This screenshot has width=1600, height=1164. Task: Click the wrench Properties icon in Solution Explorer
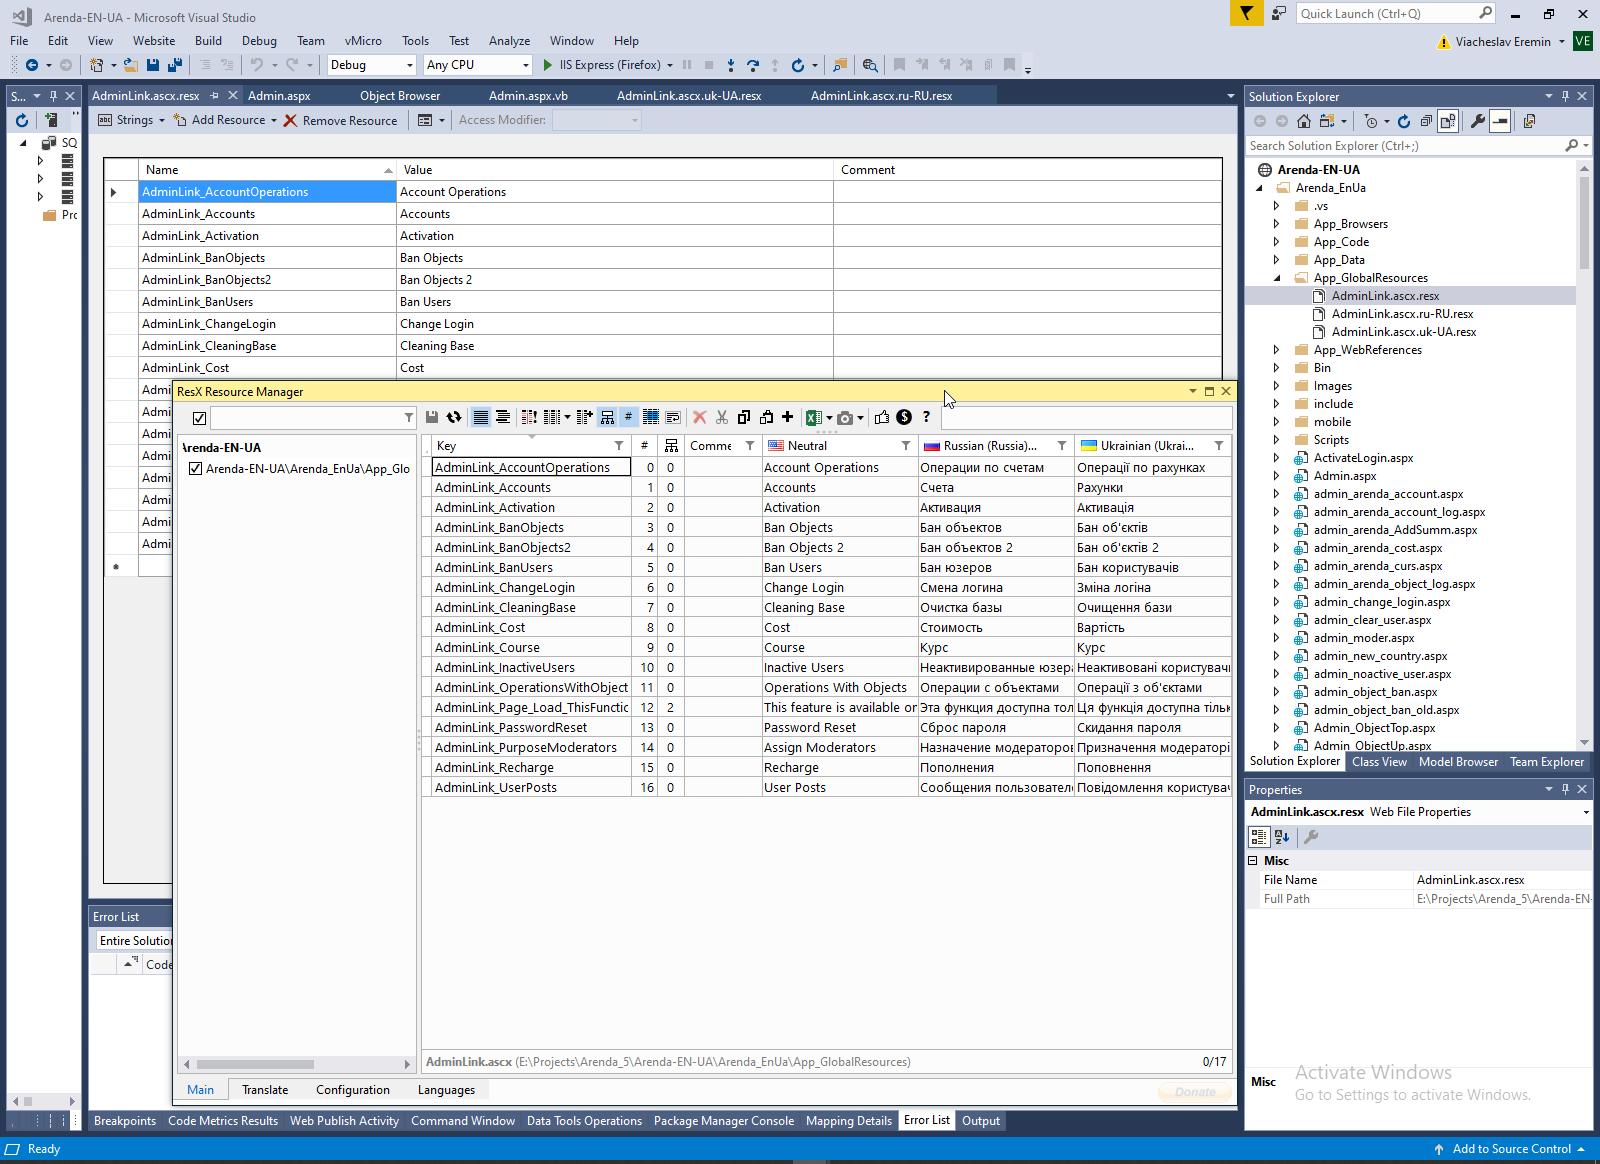(1477, 121)
